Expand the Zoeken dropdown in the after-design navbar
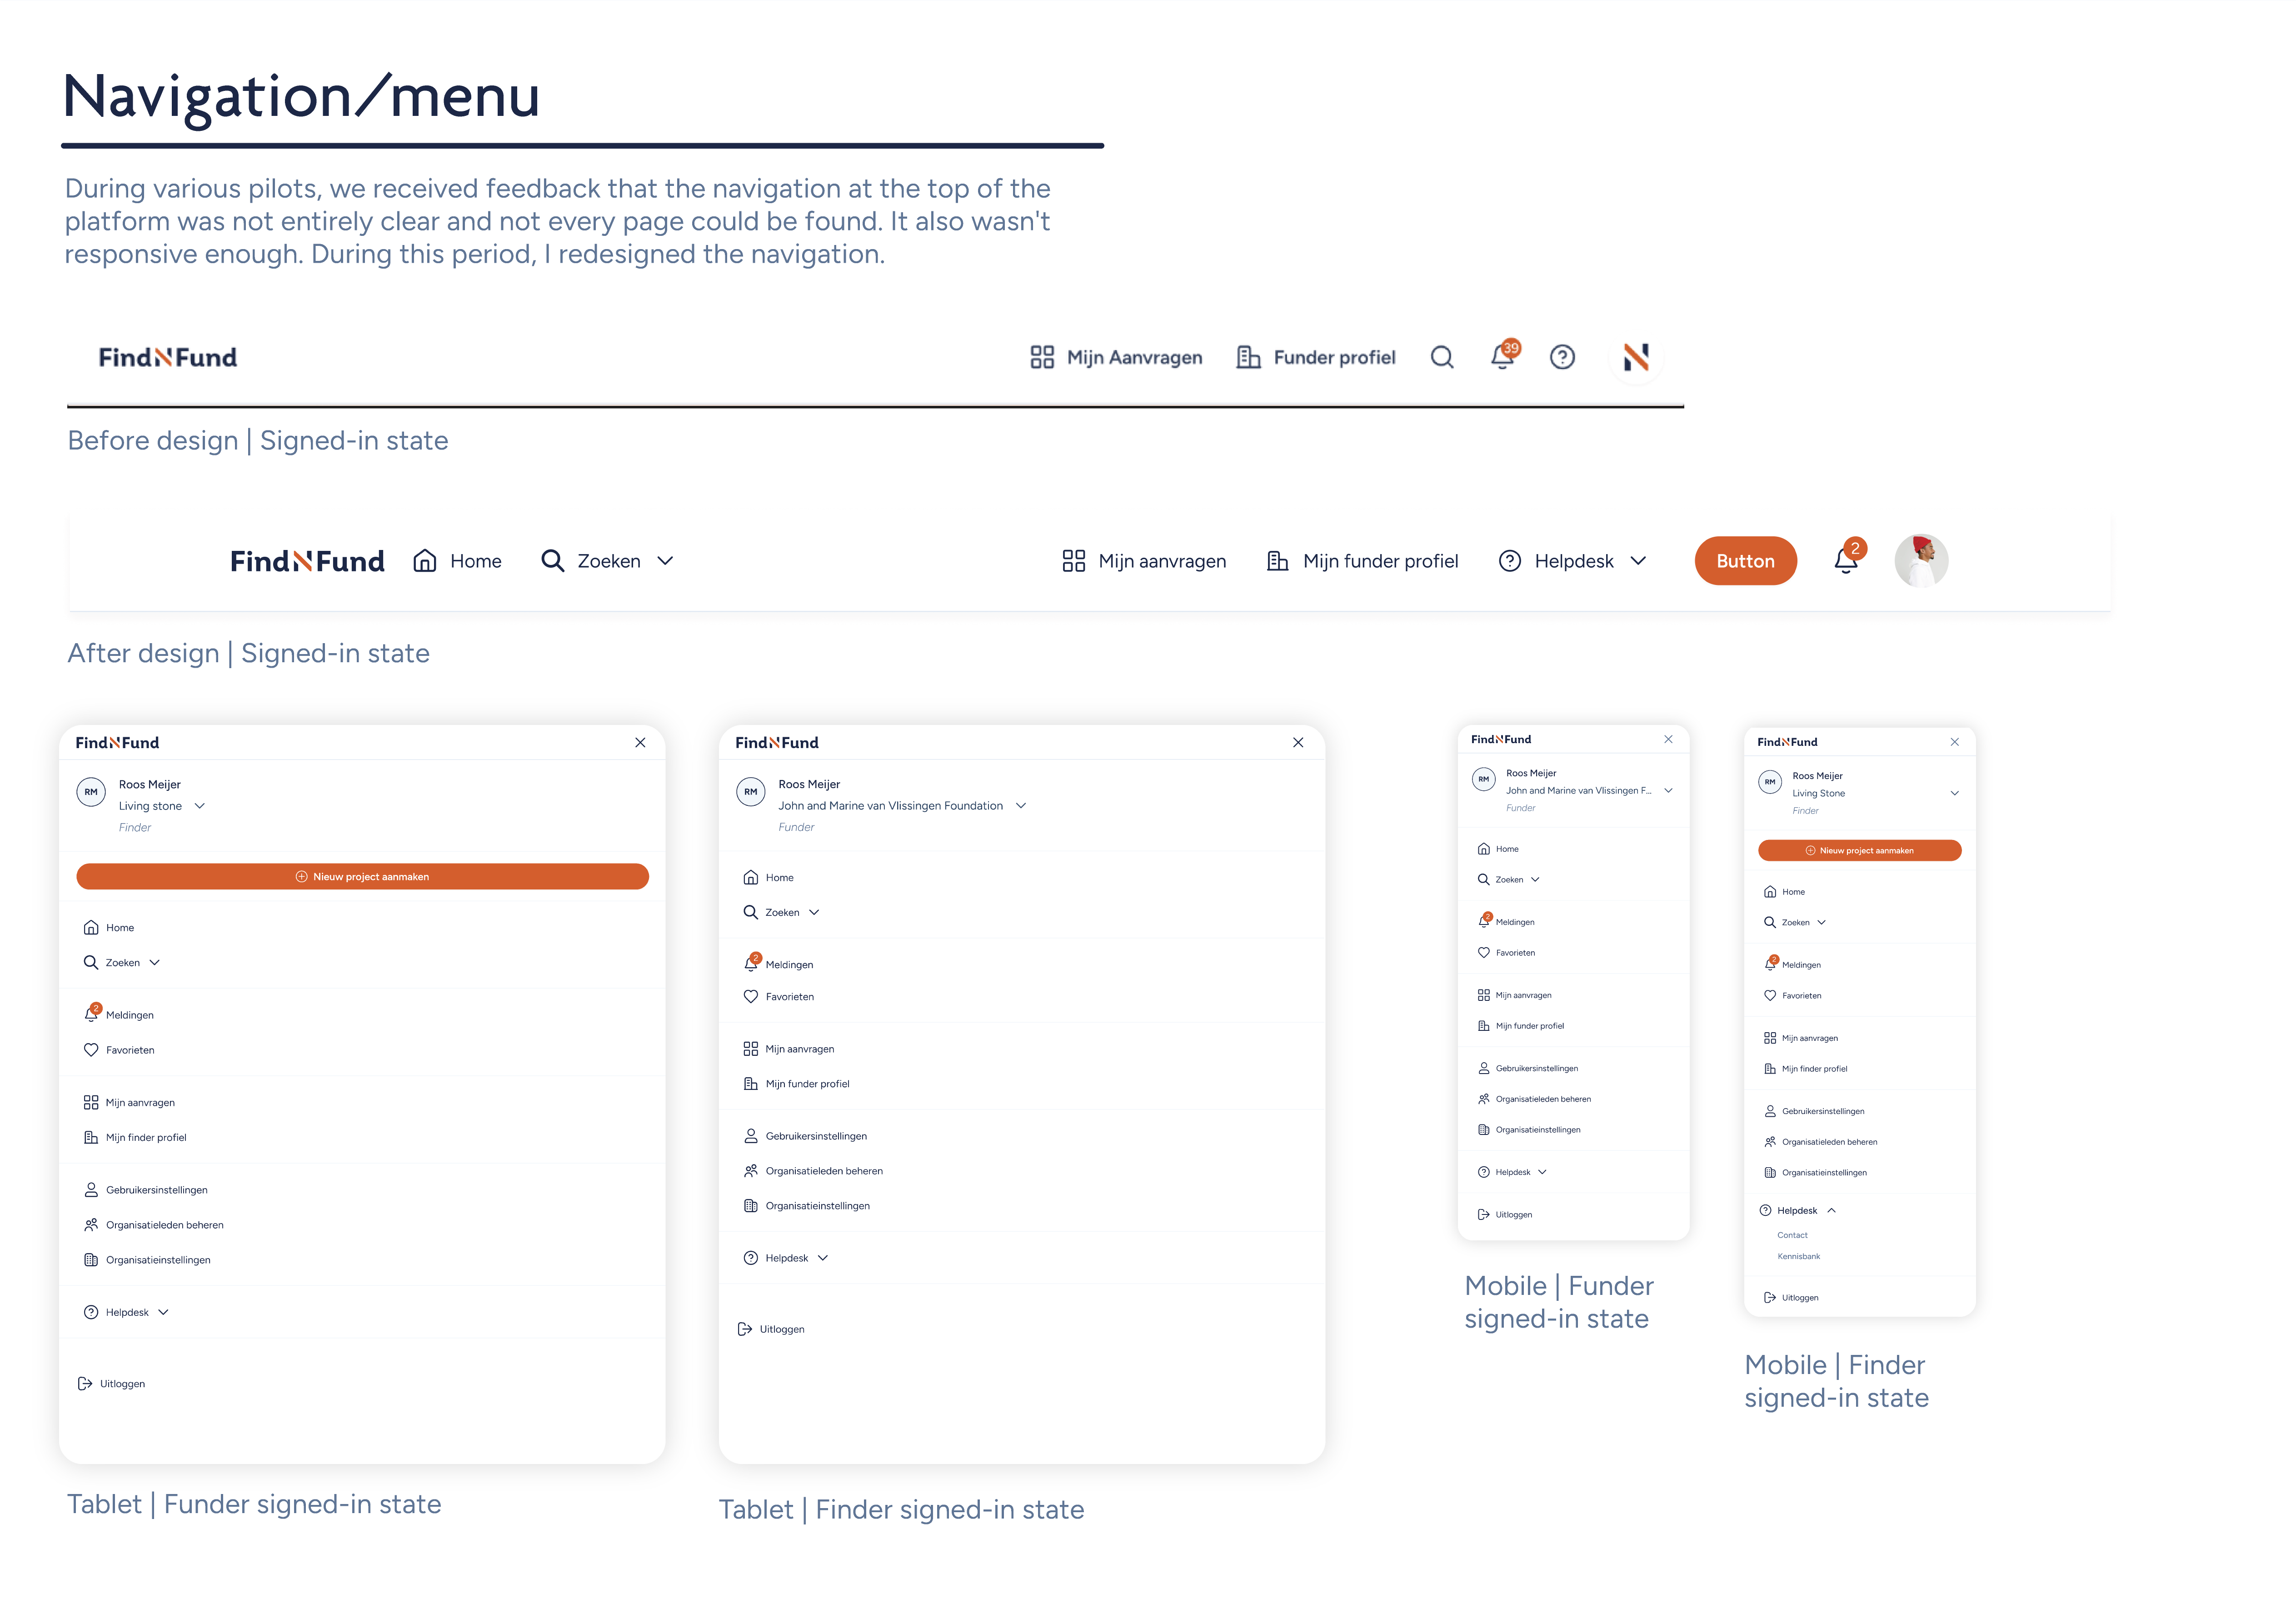Image resolution: width=2296 pixels, height=1624 pixels. [666, 561]
